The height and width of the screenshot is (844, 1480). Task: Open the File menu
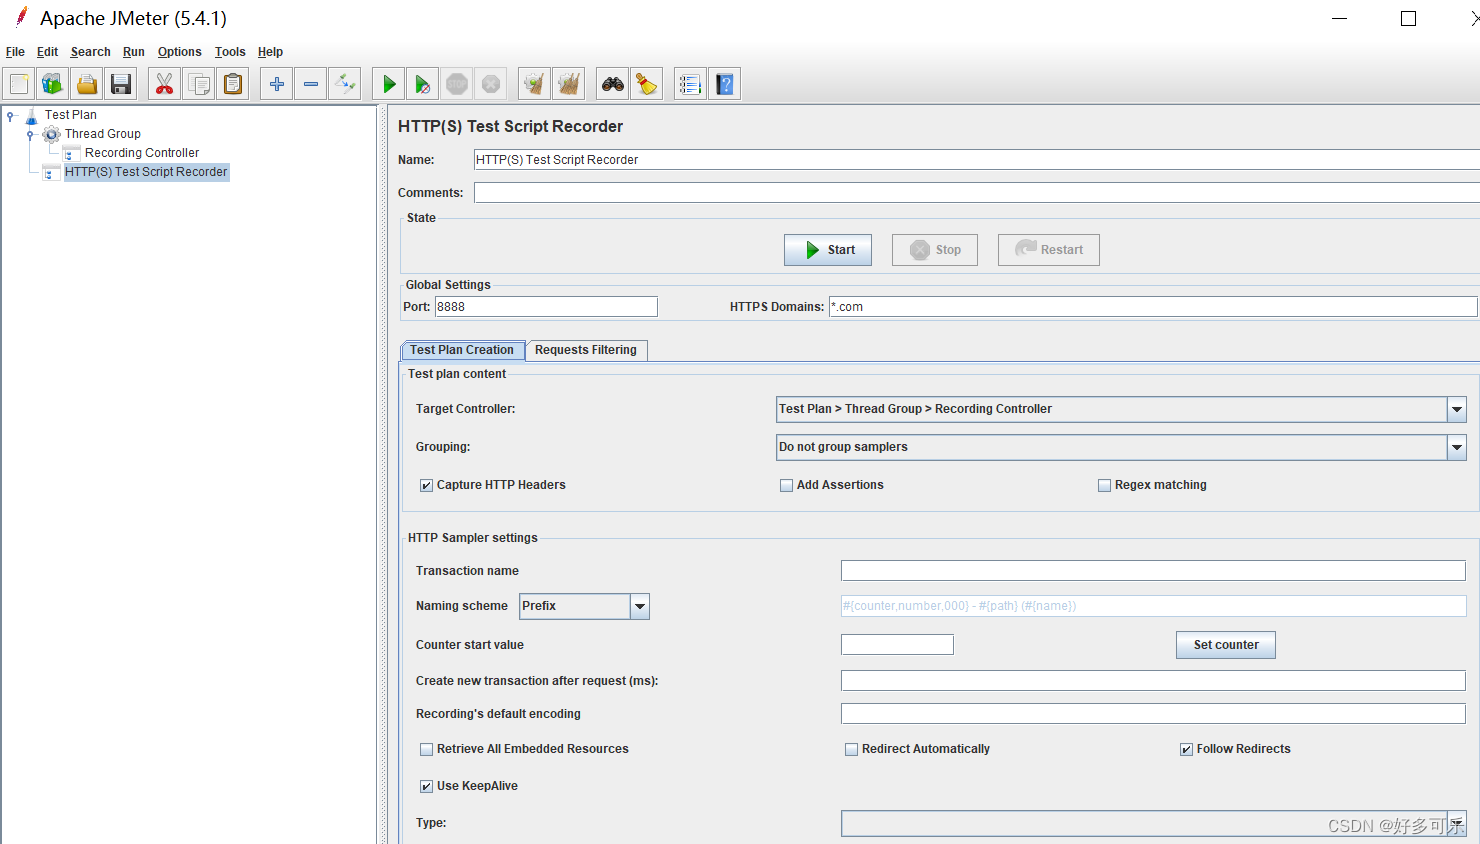tap(15, 52)
